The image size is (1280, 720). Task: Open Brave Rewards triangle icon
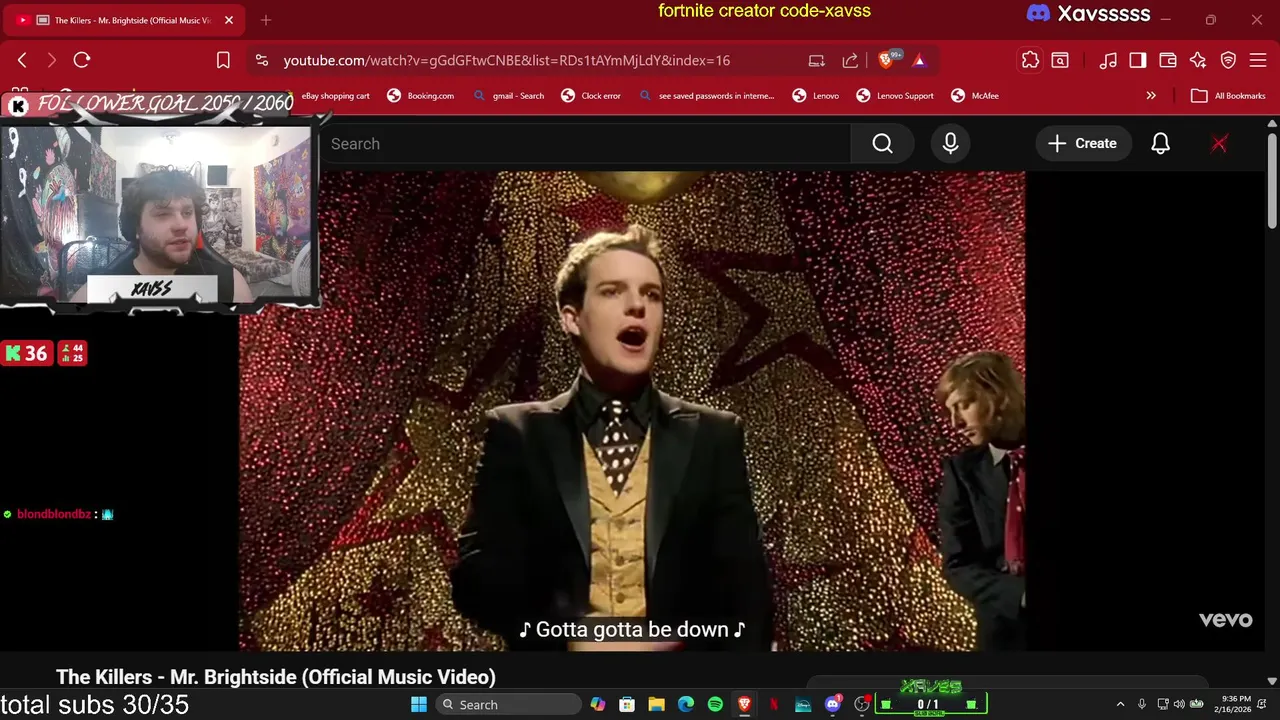tap(919, 60)
